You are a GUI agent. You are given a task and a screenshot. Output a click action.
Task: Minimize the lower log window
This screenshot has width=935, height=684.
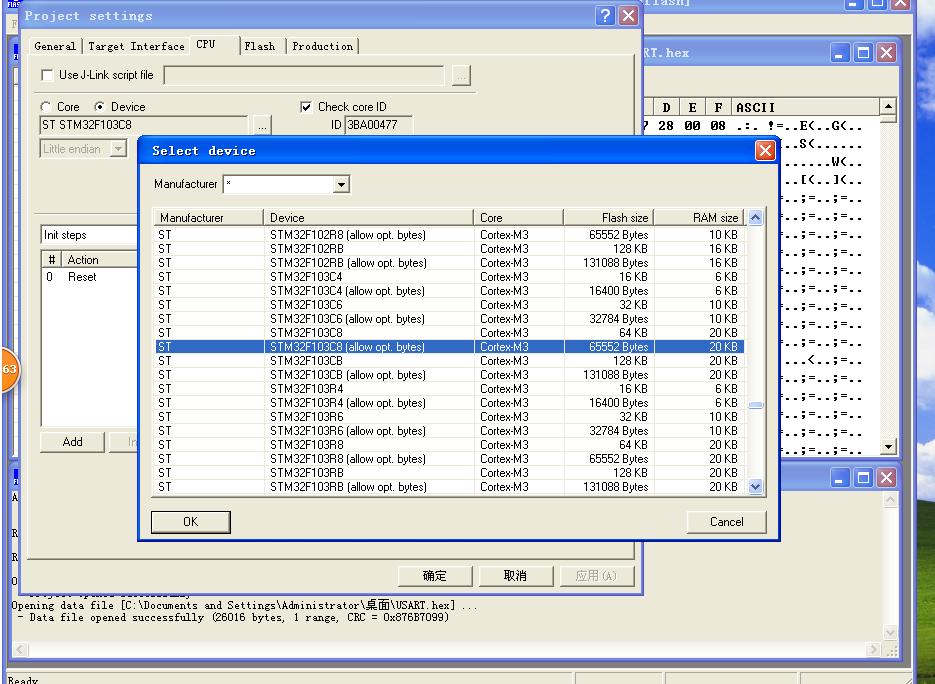click(840, 478)
